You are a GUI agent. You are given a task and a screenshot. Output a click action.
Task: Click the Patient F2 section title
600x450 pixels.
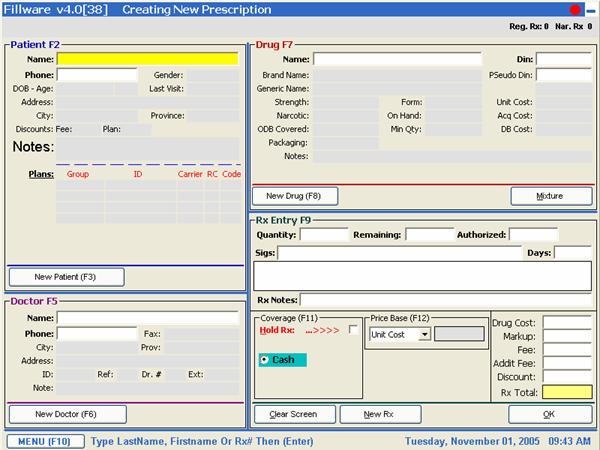(35, 44)
